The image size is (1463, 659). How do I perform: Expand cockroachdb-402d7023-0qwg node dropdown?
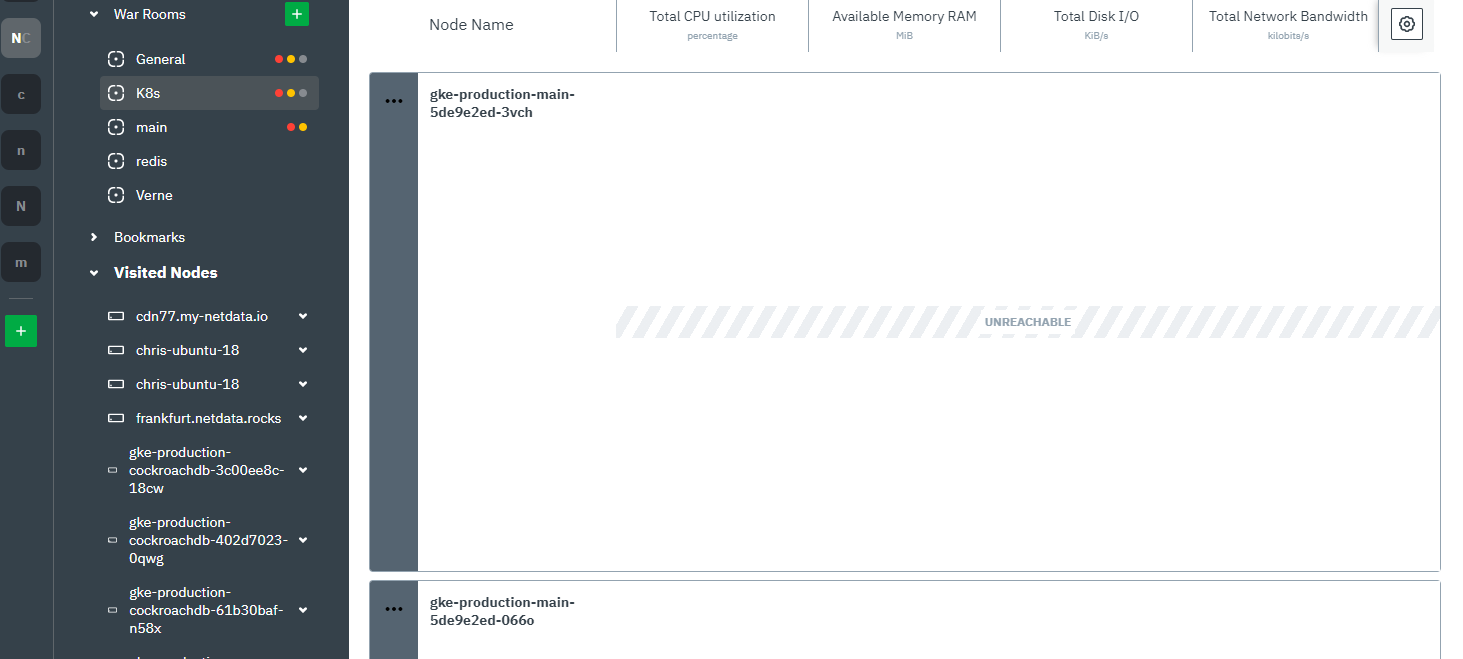(x=303, y=540)
